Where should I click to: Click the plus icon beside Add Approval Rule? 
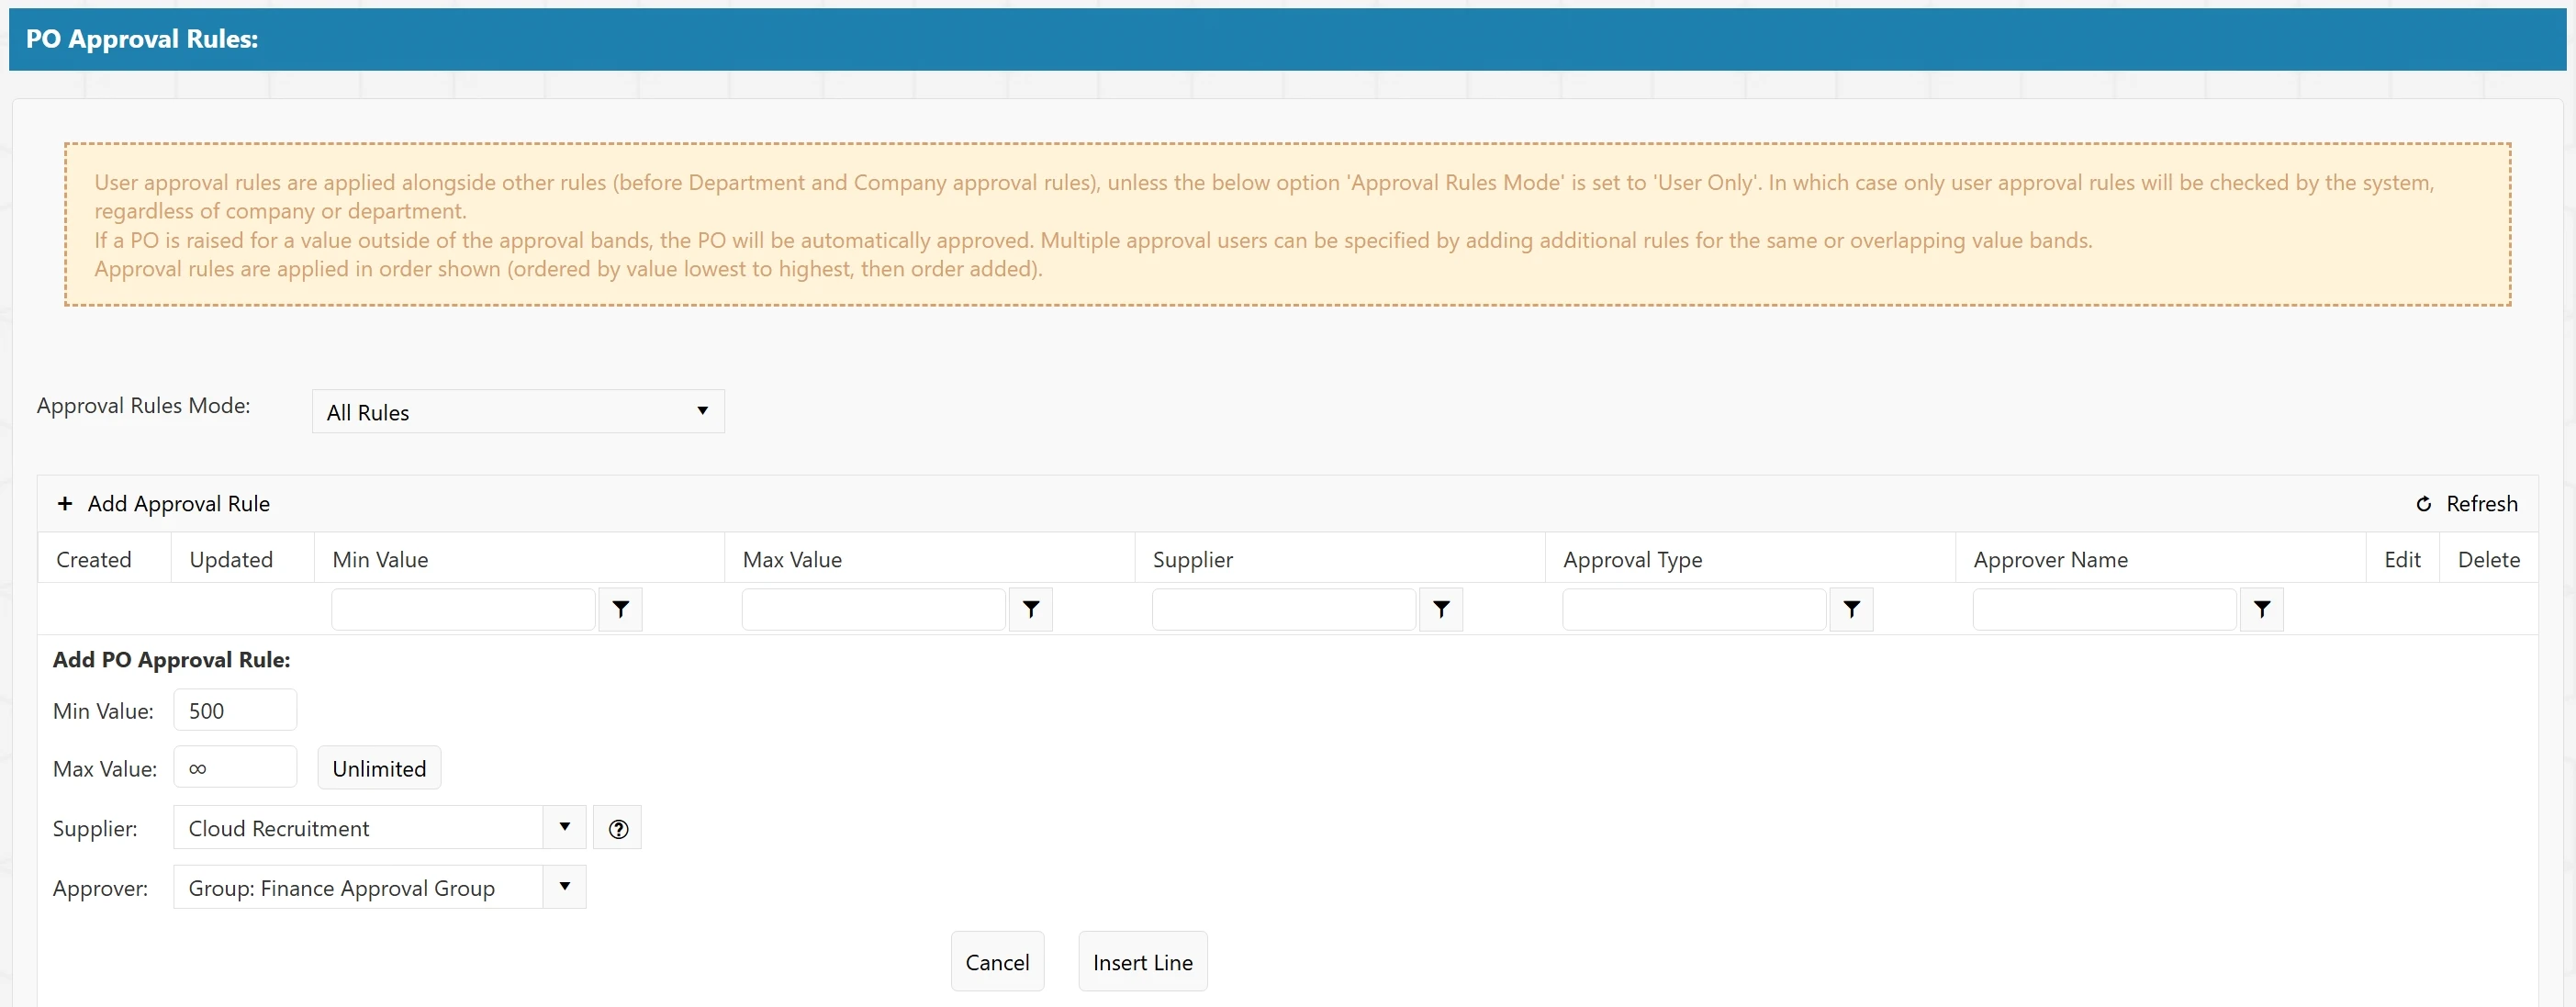click(x=65, y=503)
